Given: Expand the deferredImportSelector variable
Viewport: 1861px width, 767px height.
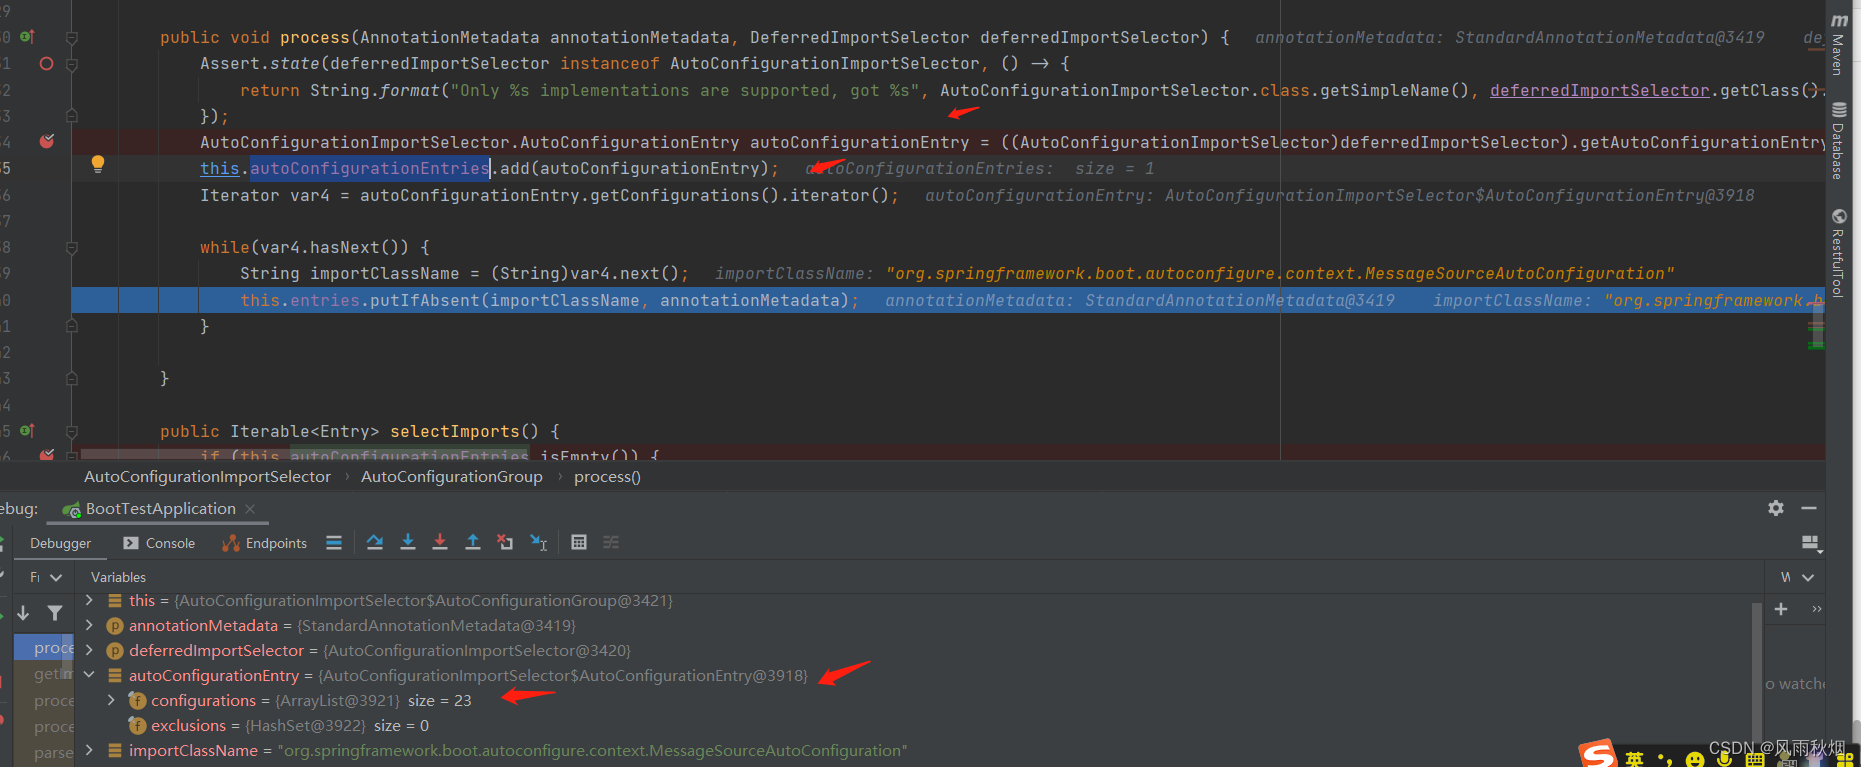Looking at the screenshot, I should point(89,650).
